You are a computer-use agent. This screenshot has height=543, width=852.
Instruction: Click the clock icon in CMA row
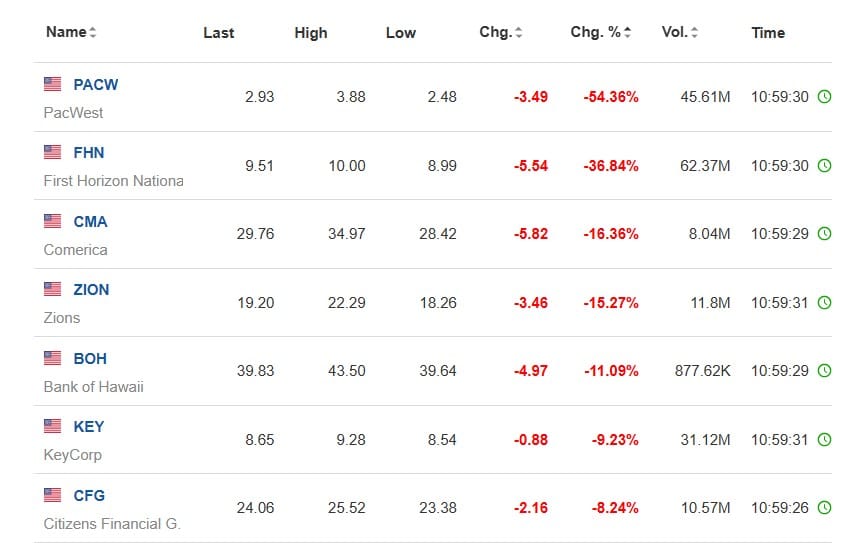pyautogui.click(x=824, y=234)
